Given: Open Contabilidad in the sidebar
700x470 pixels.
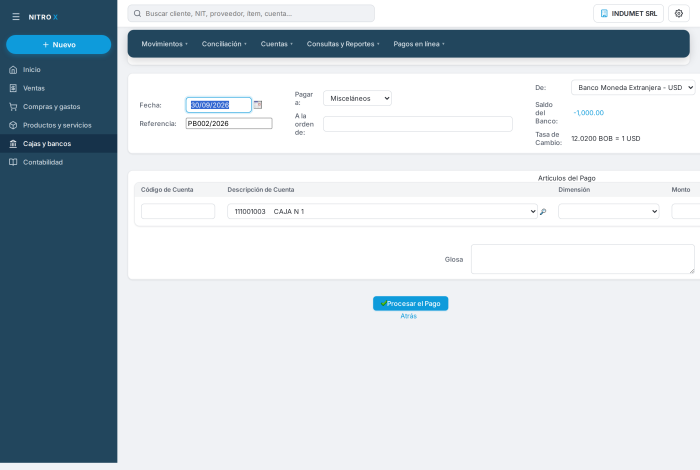Looking at the screenshot, I should [x=58, y=162].
